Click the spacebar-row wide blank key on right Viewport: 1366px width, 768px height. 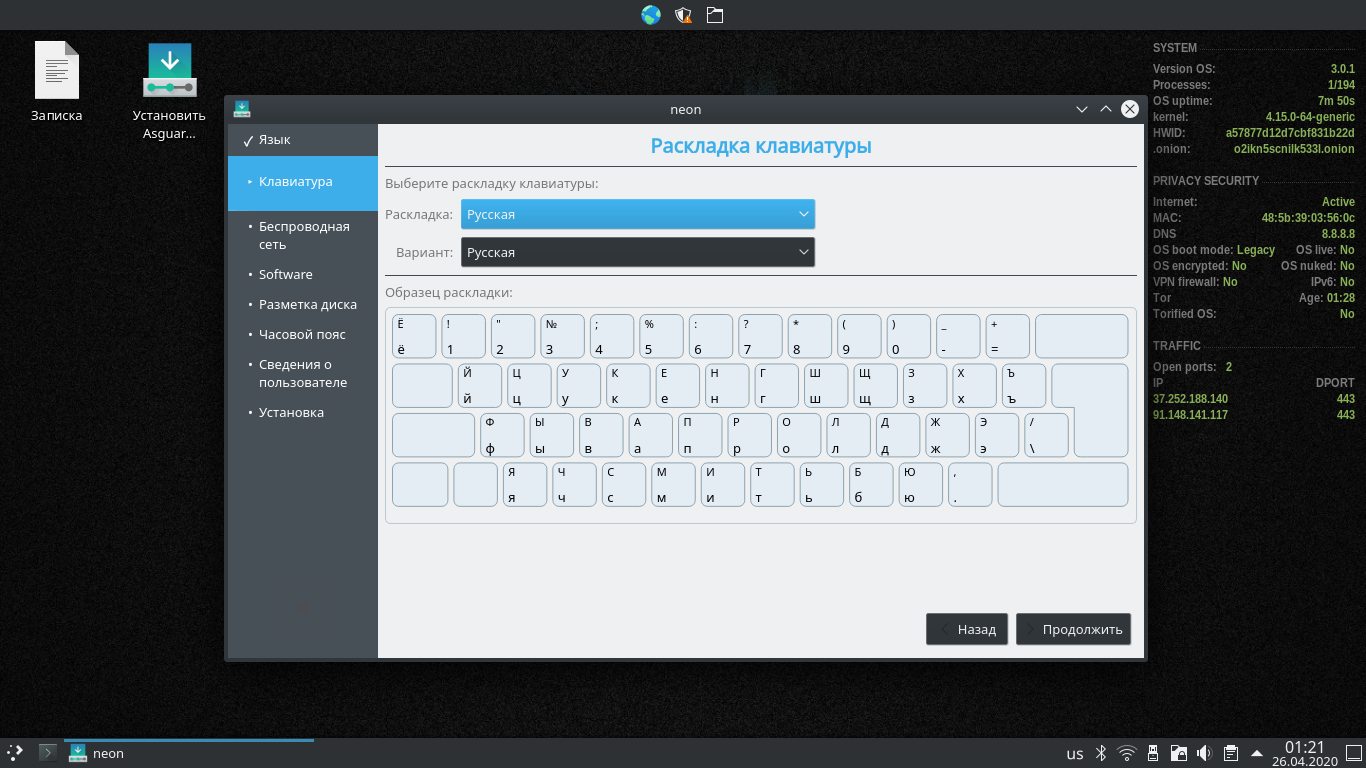coord(1062,484)
